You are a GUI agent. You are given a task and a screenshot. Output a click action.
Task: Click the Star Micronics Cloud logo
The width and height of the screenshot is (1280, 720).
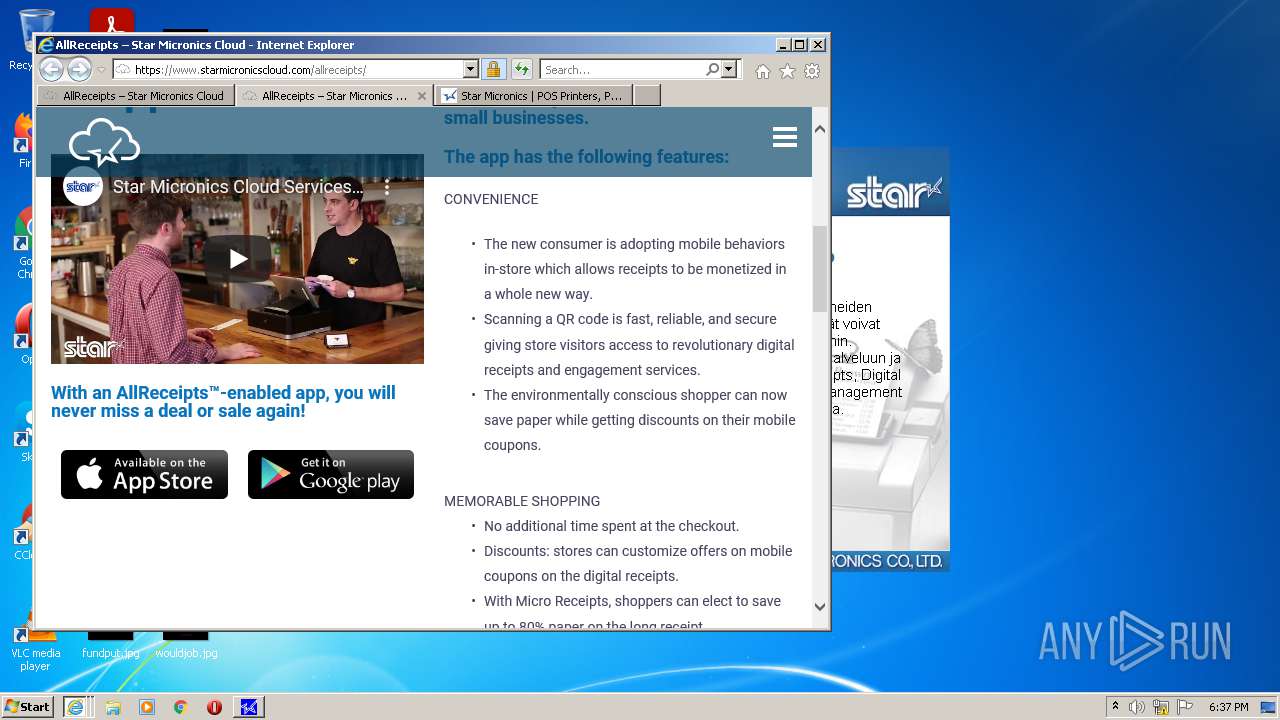[104, 142]
